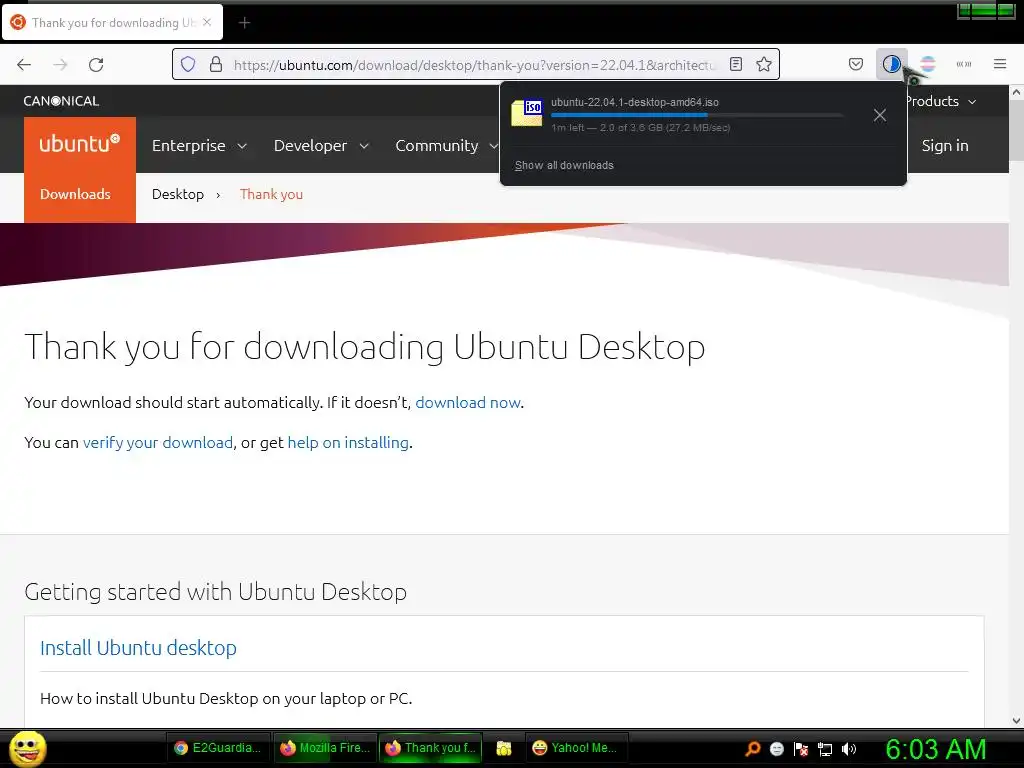The width and height of the screenshot is (1024, 768).
Task: Open the Downloads section tab
Action: coord(75,194)
